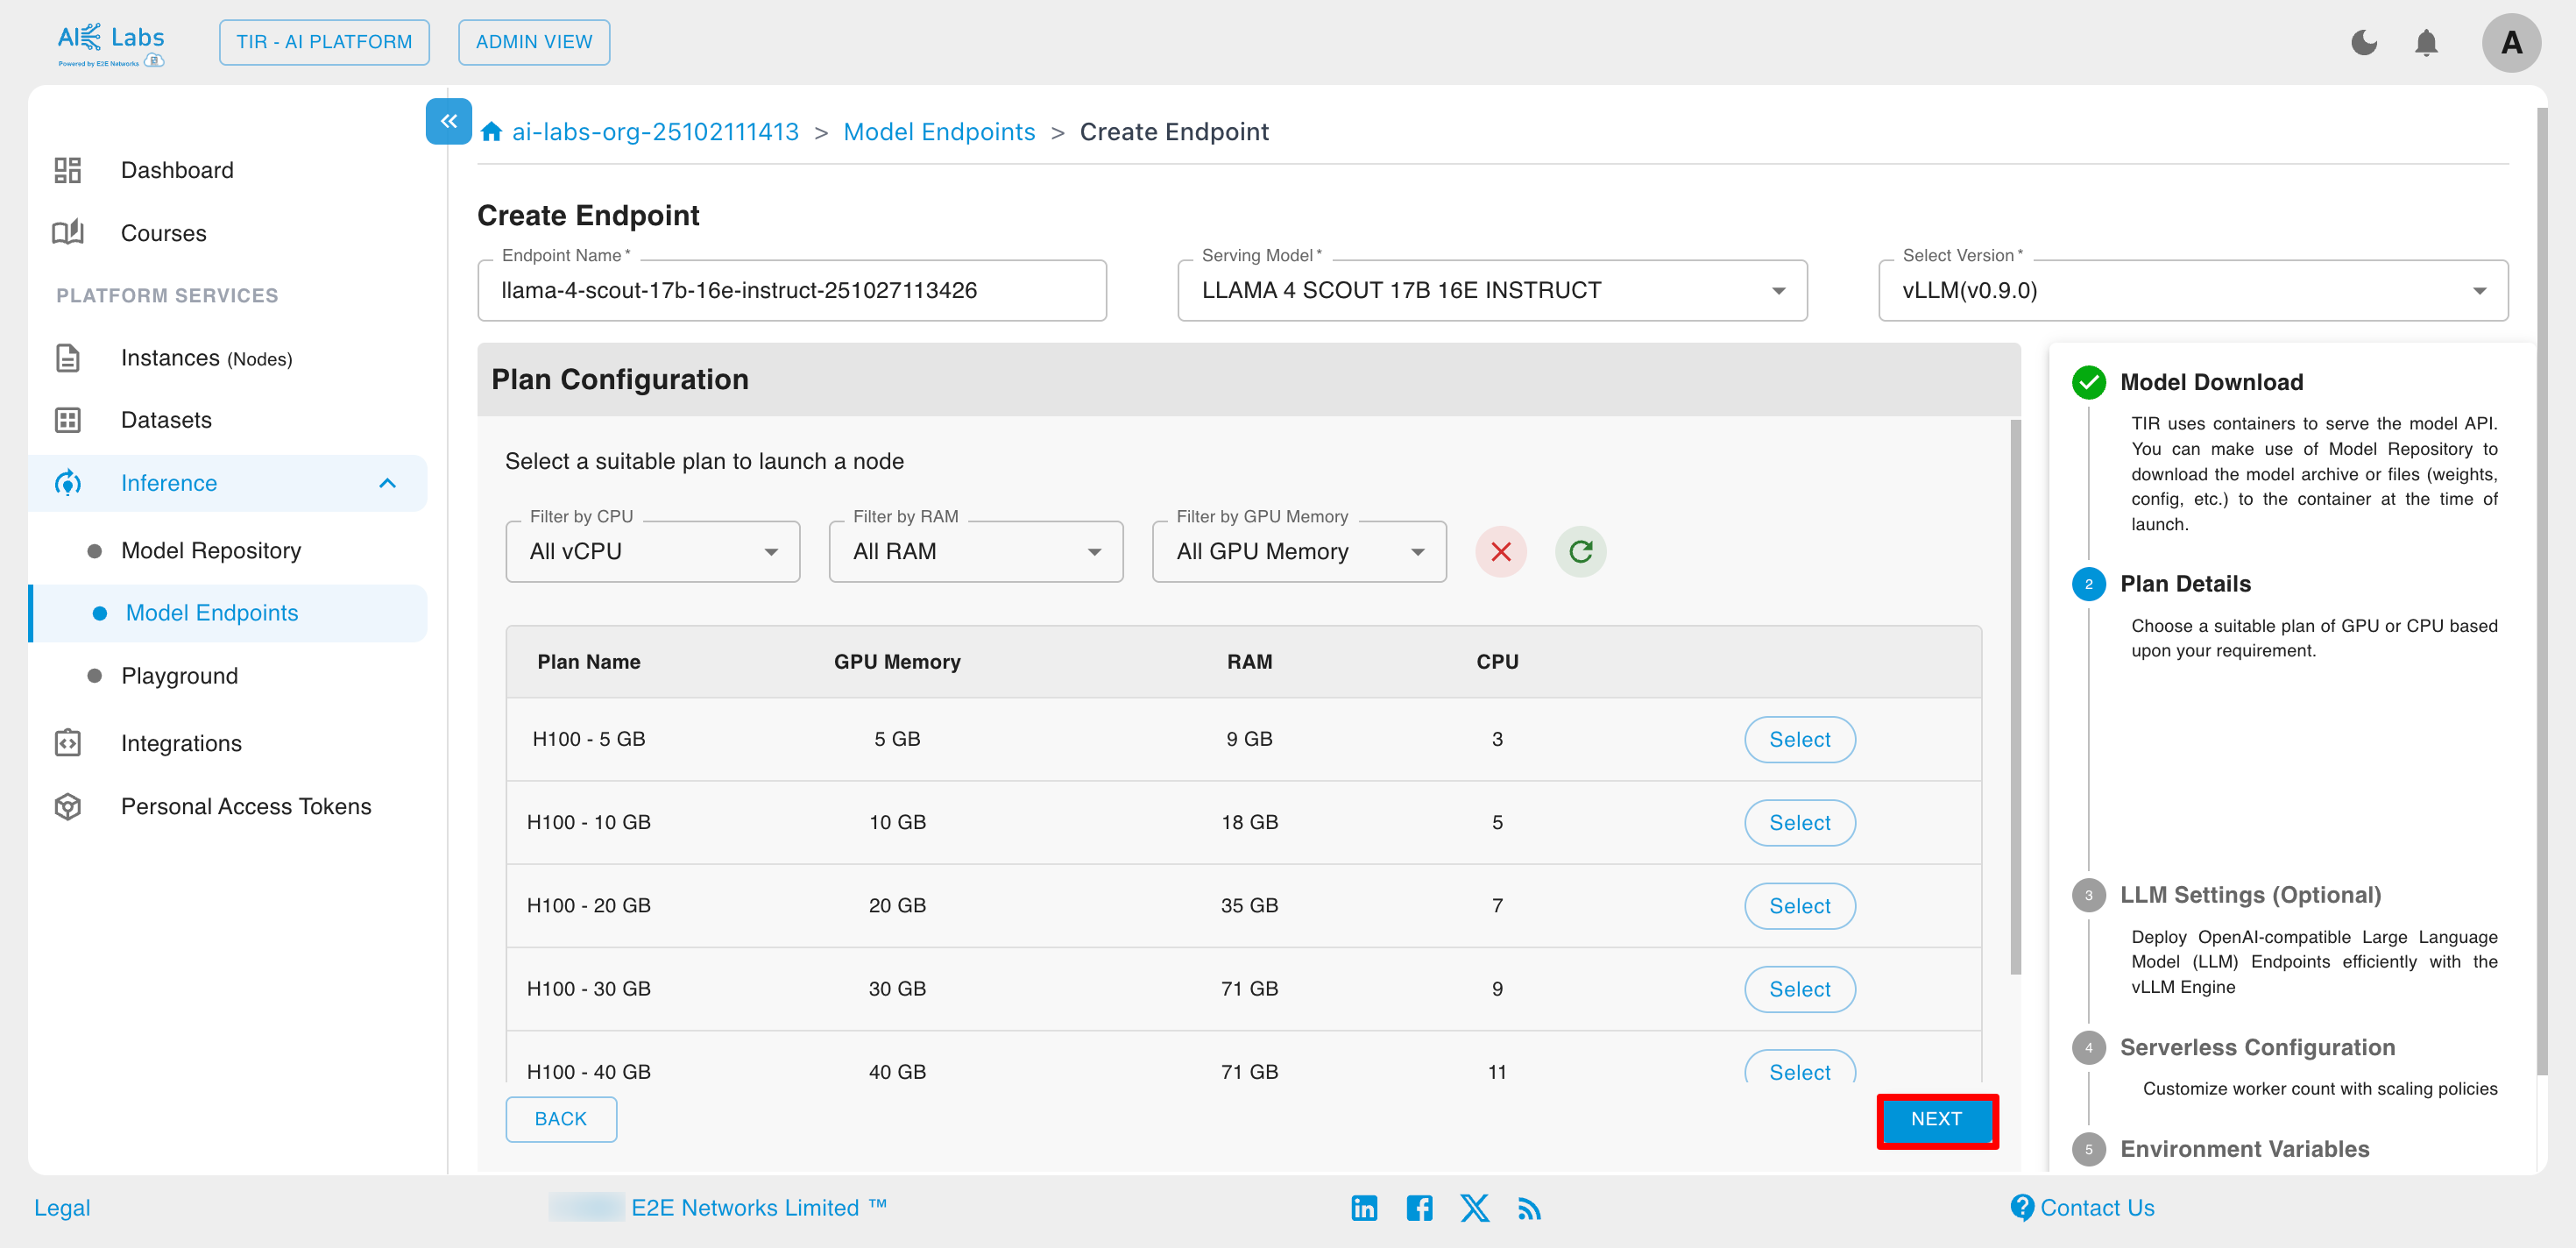Open the Select Version dropdown
Viewport: 2576px width, 1248px height.
pos(2193,290)
